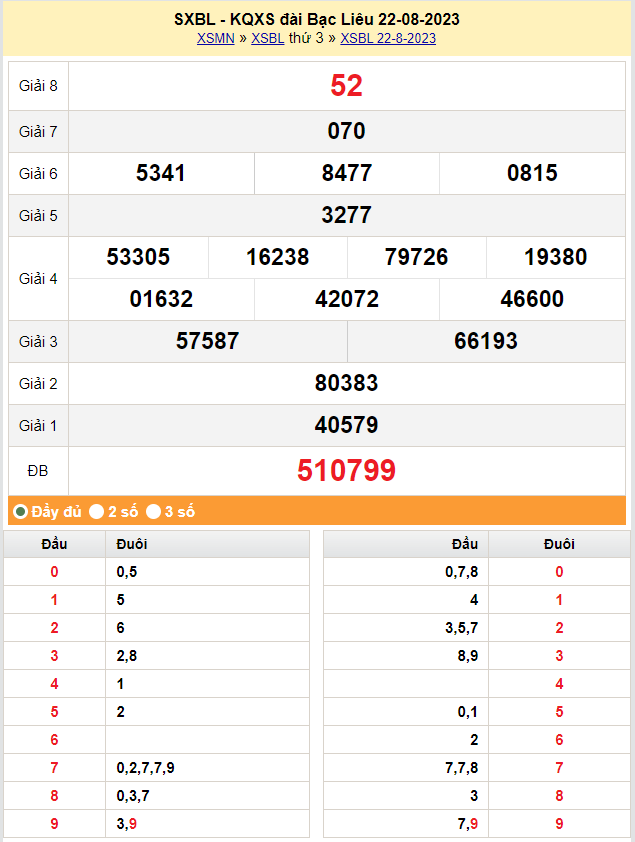Click the Giải 8 row label

38,86
